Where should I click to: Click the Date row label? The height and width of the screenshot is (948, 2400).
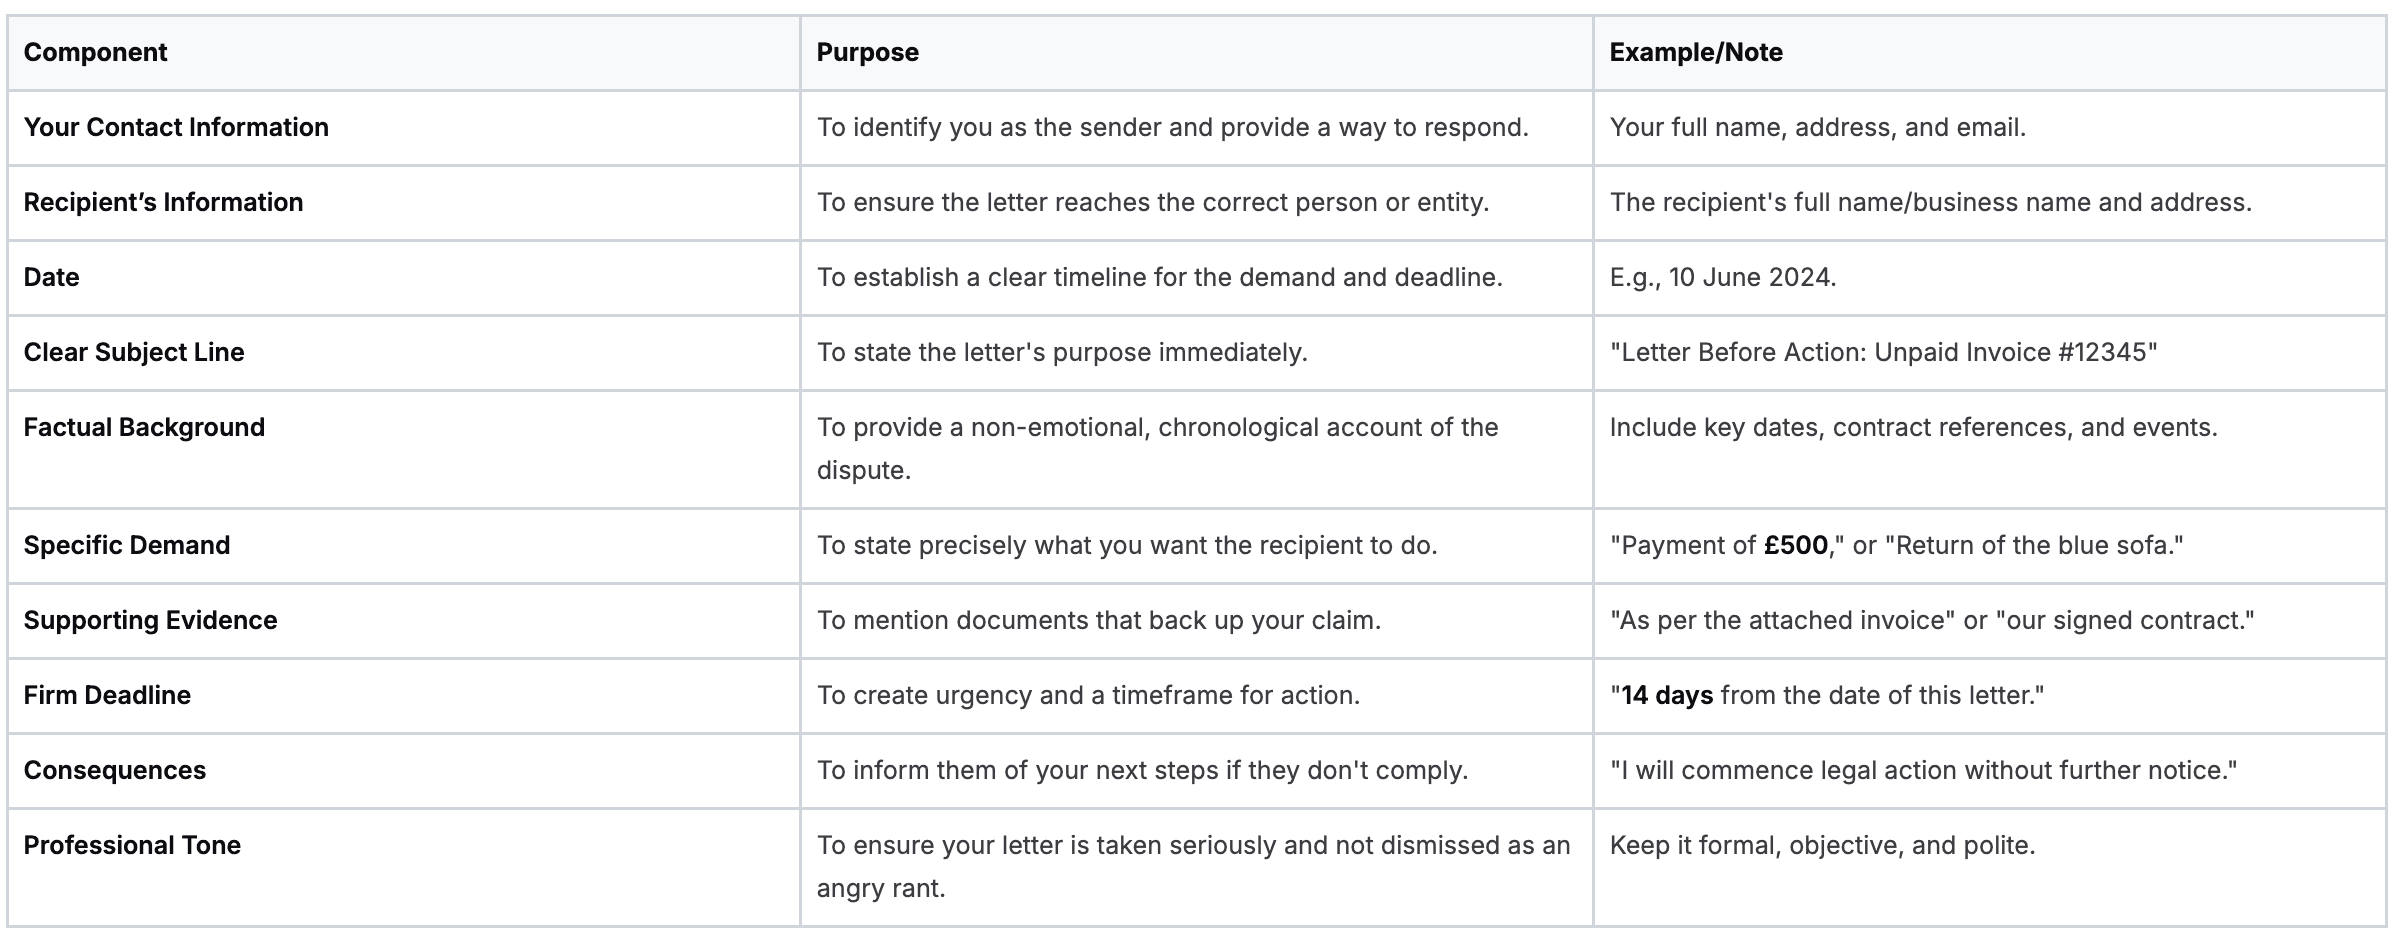coord(51,277)
